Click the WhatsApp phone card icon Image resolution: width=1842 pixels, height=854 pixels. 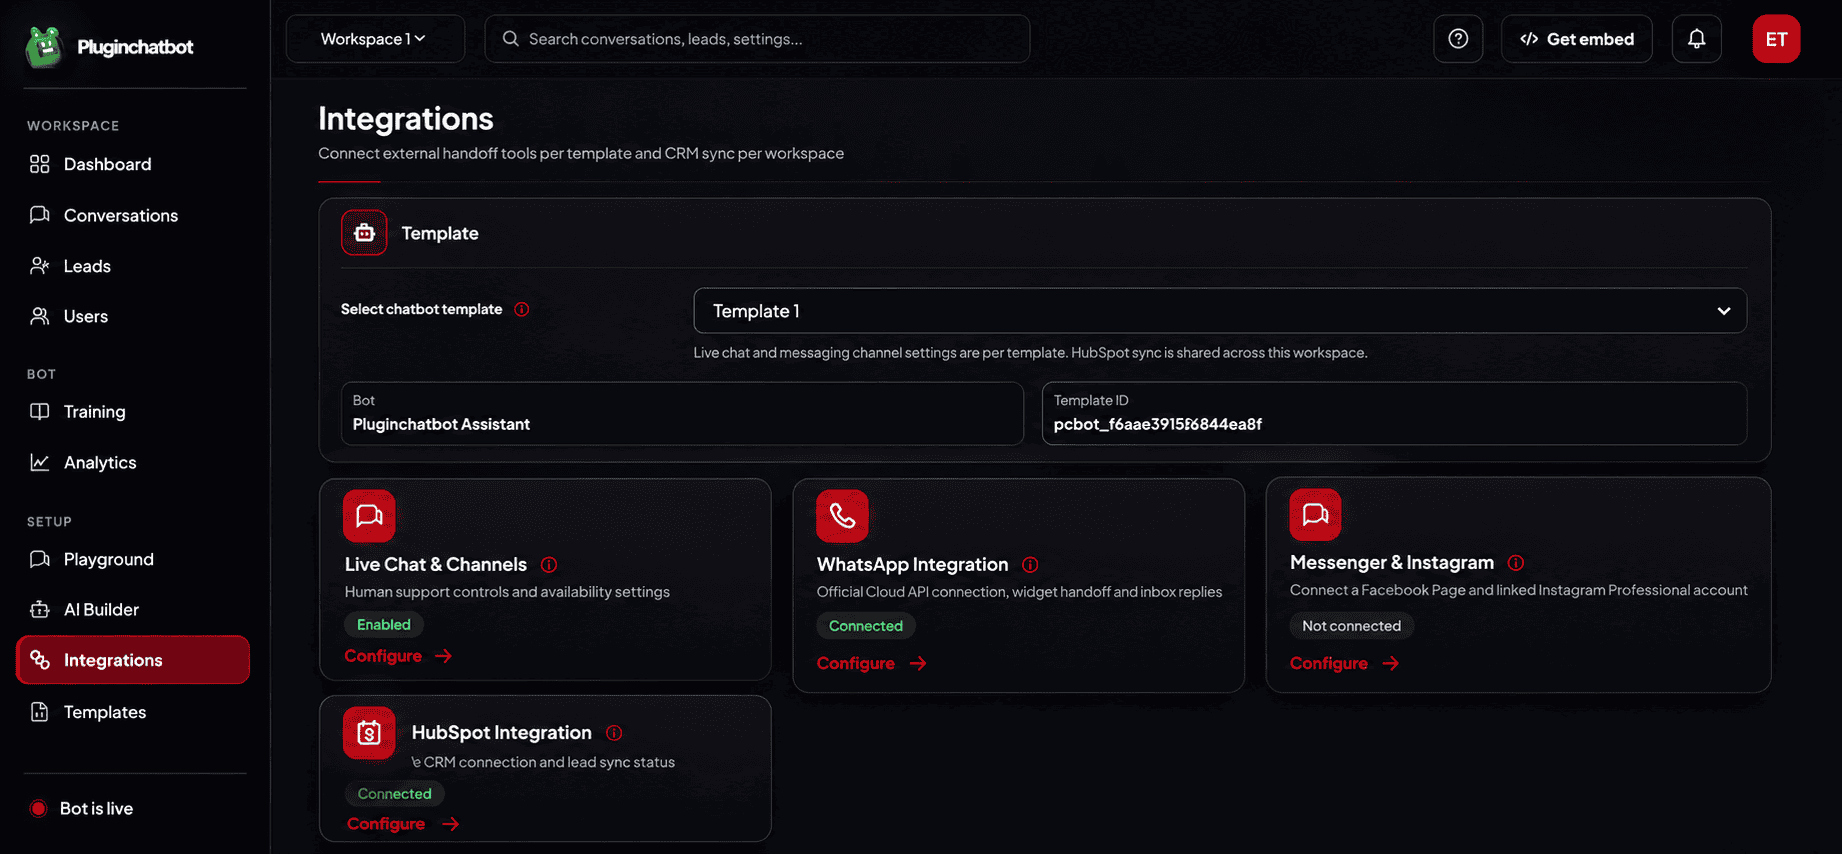(842, 516)
